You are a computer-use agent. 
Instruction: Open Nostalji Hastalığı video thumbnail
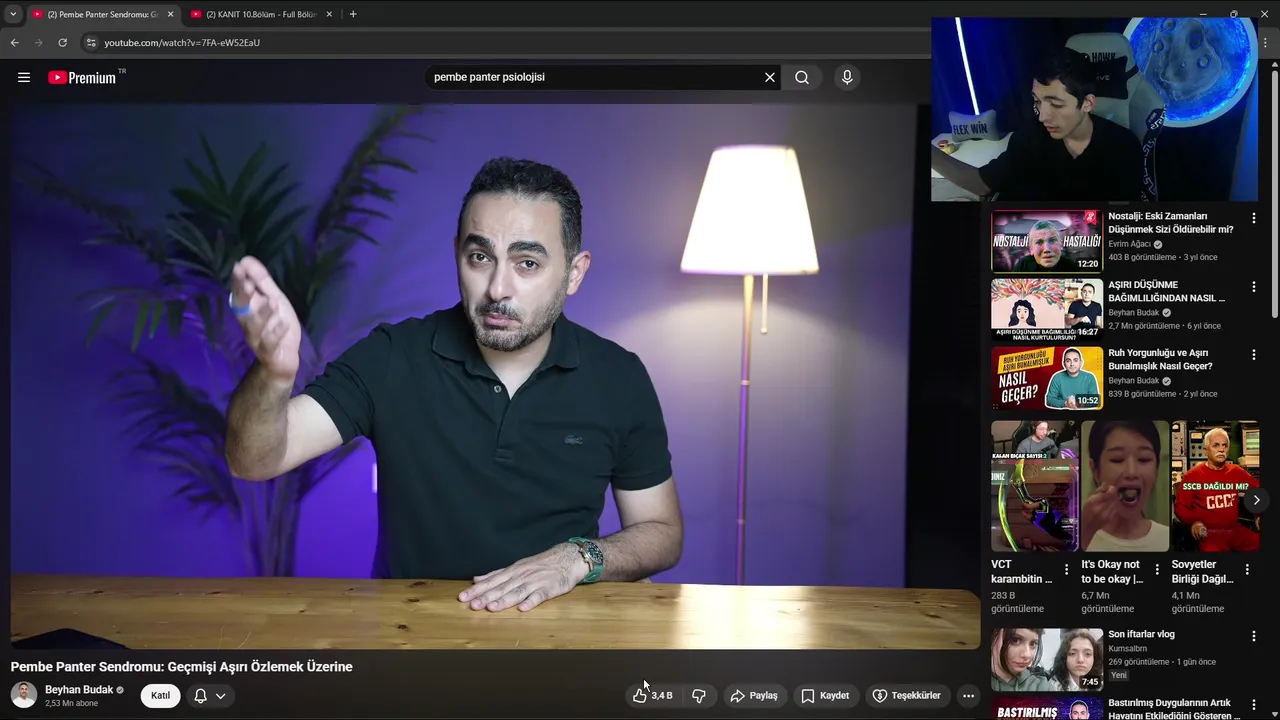[x=1047, y=241]
